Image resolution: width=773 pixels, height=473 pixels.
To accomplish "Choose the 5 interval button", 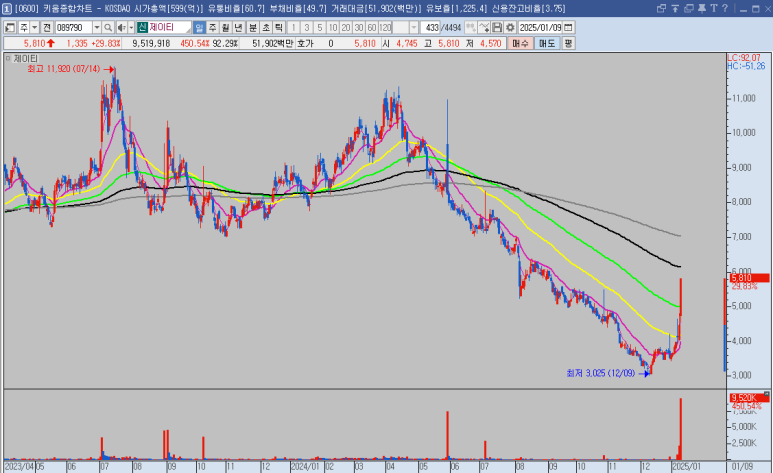I will click(x=320, y=28).
